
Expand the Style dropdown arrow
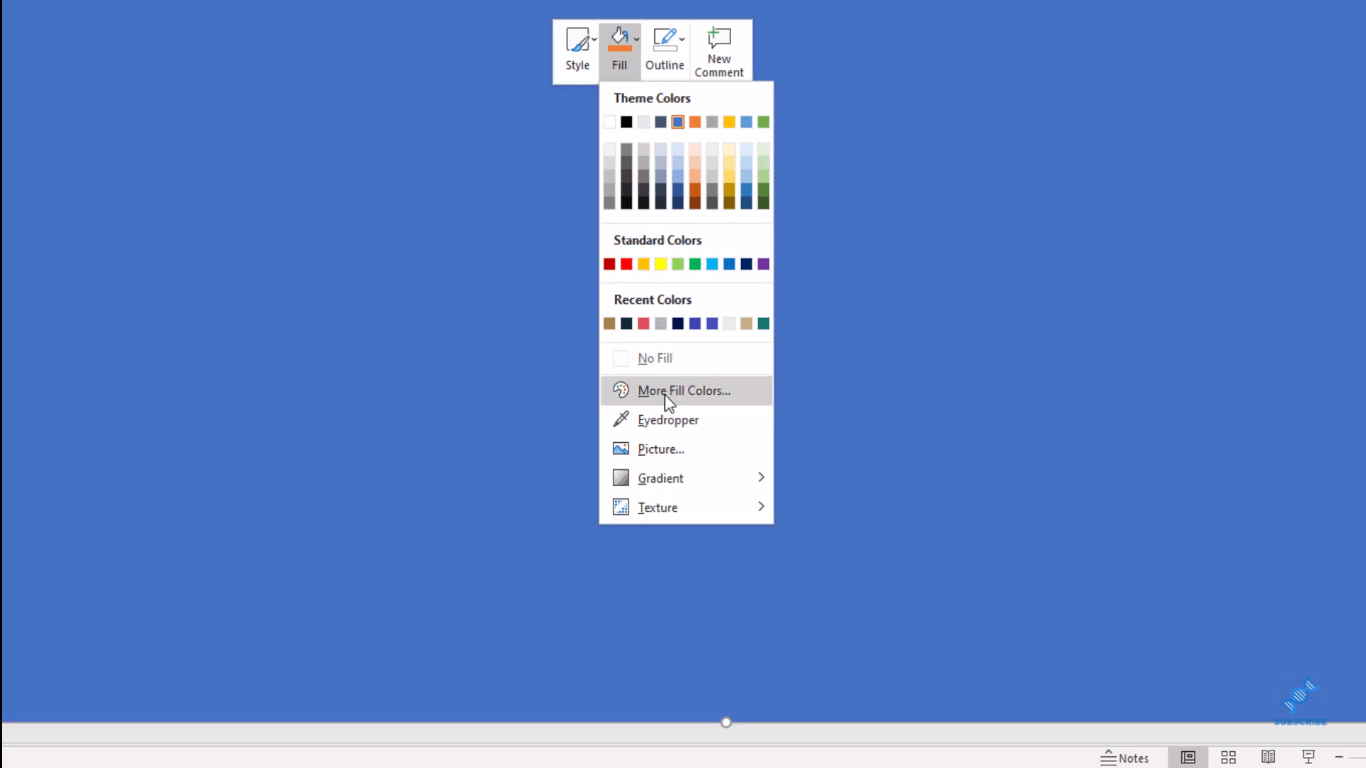(594, 40)
